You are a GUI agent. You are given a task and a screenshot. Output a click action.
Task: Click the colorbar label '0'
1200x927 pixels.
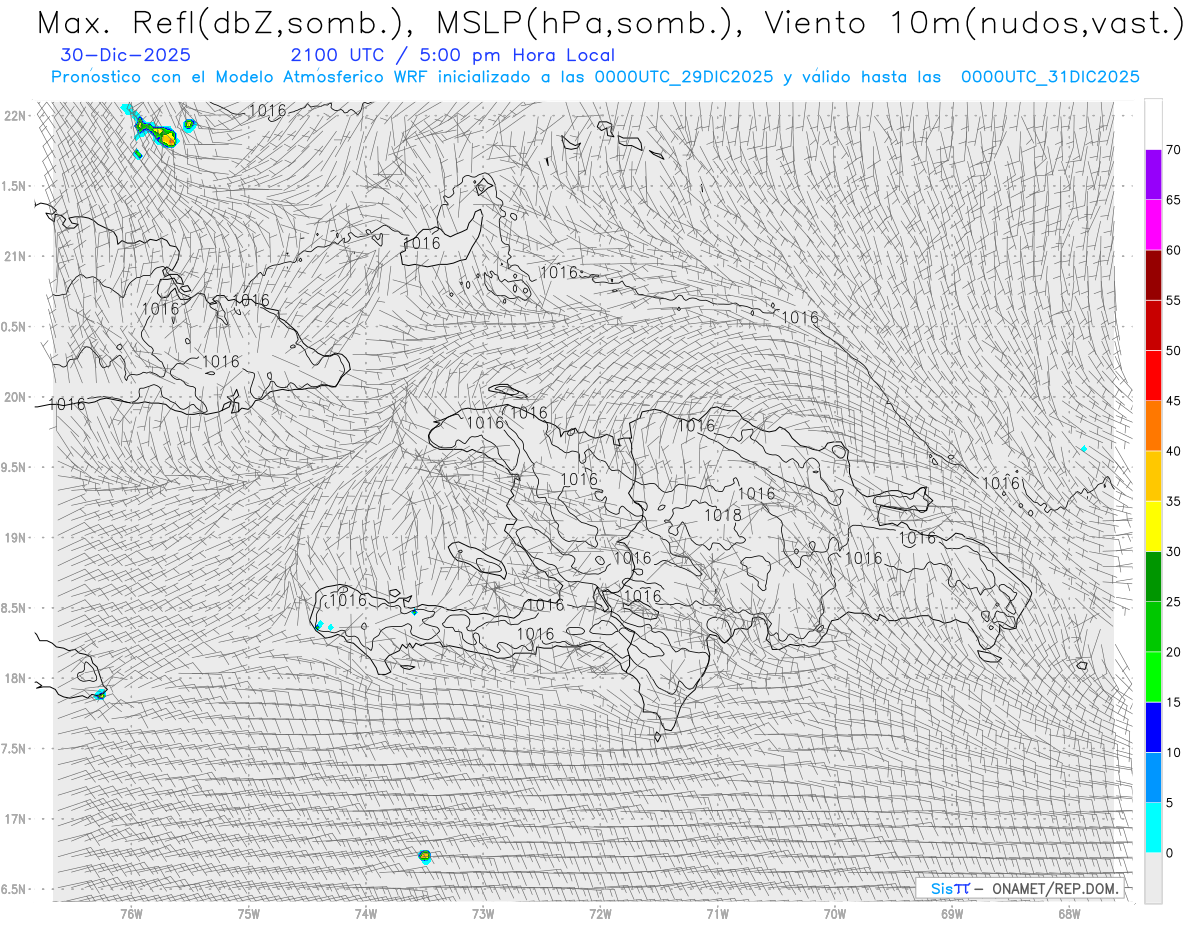pyautogui.click(x=1169, y=853)
